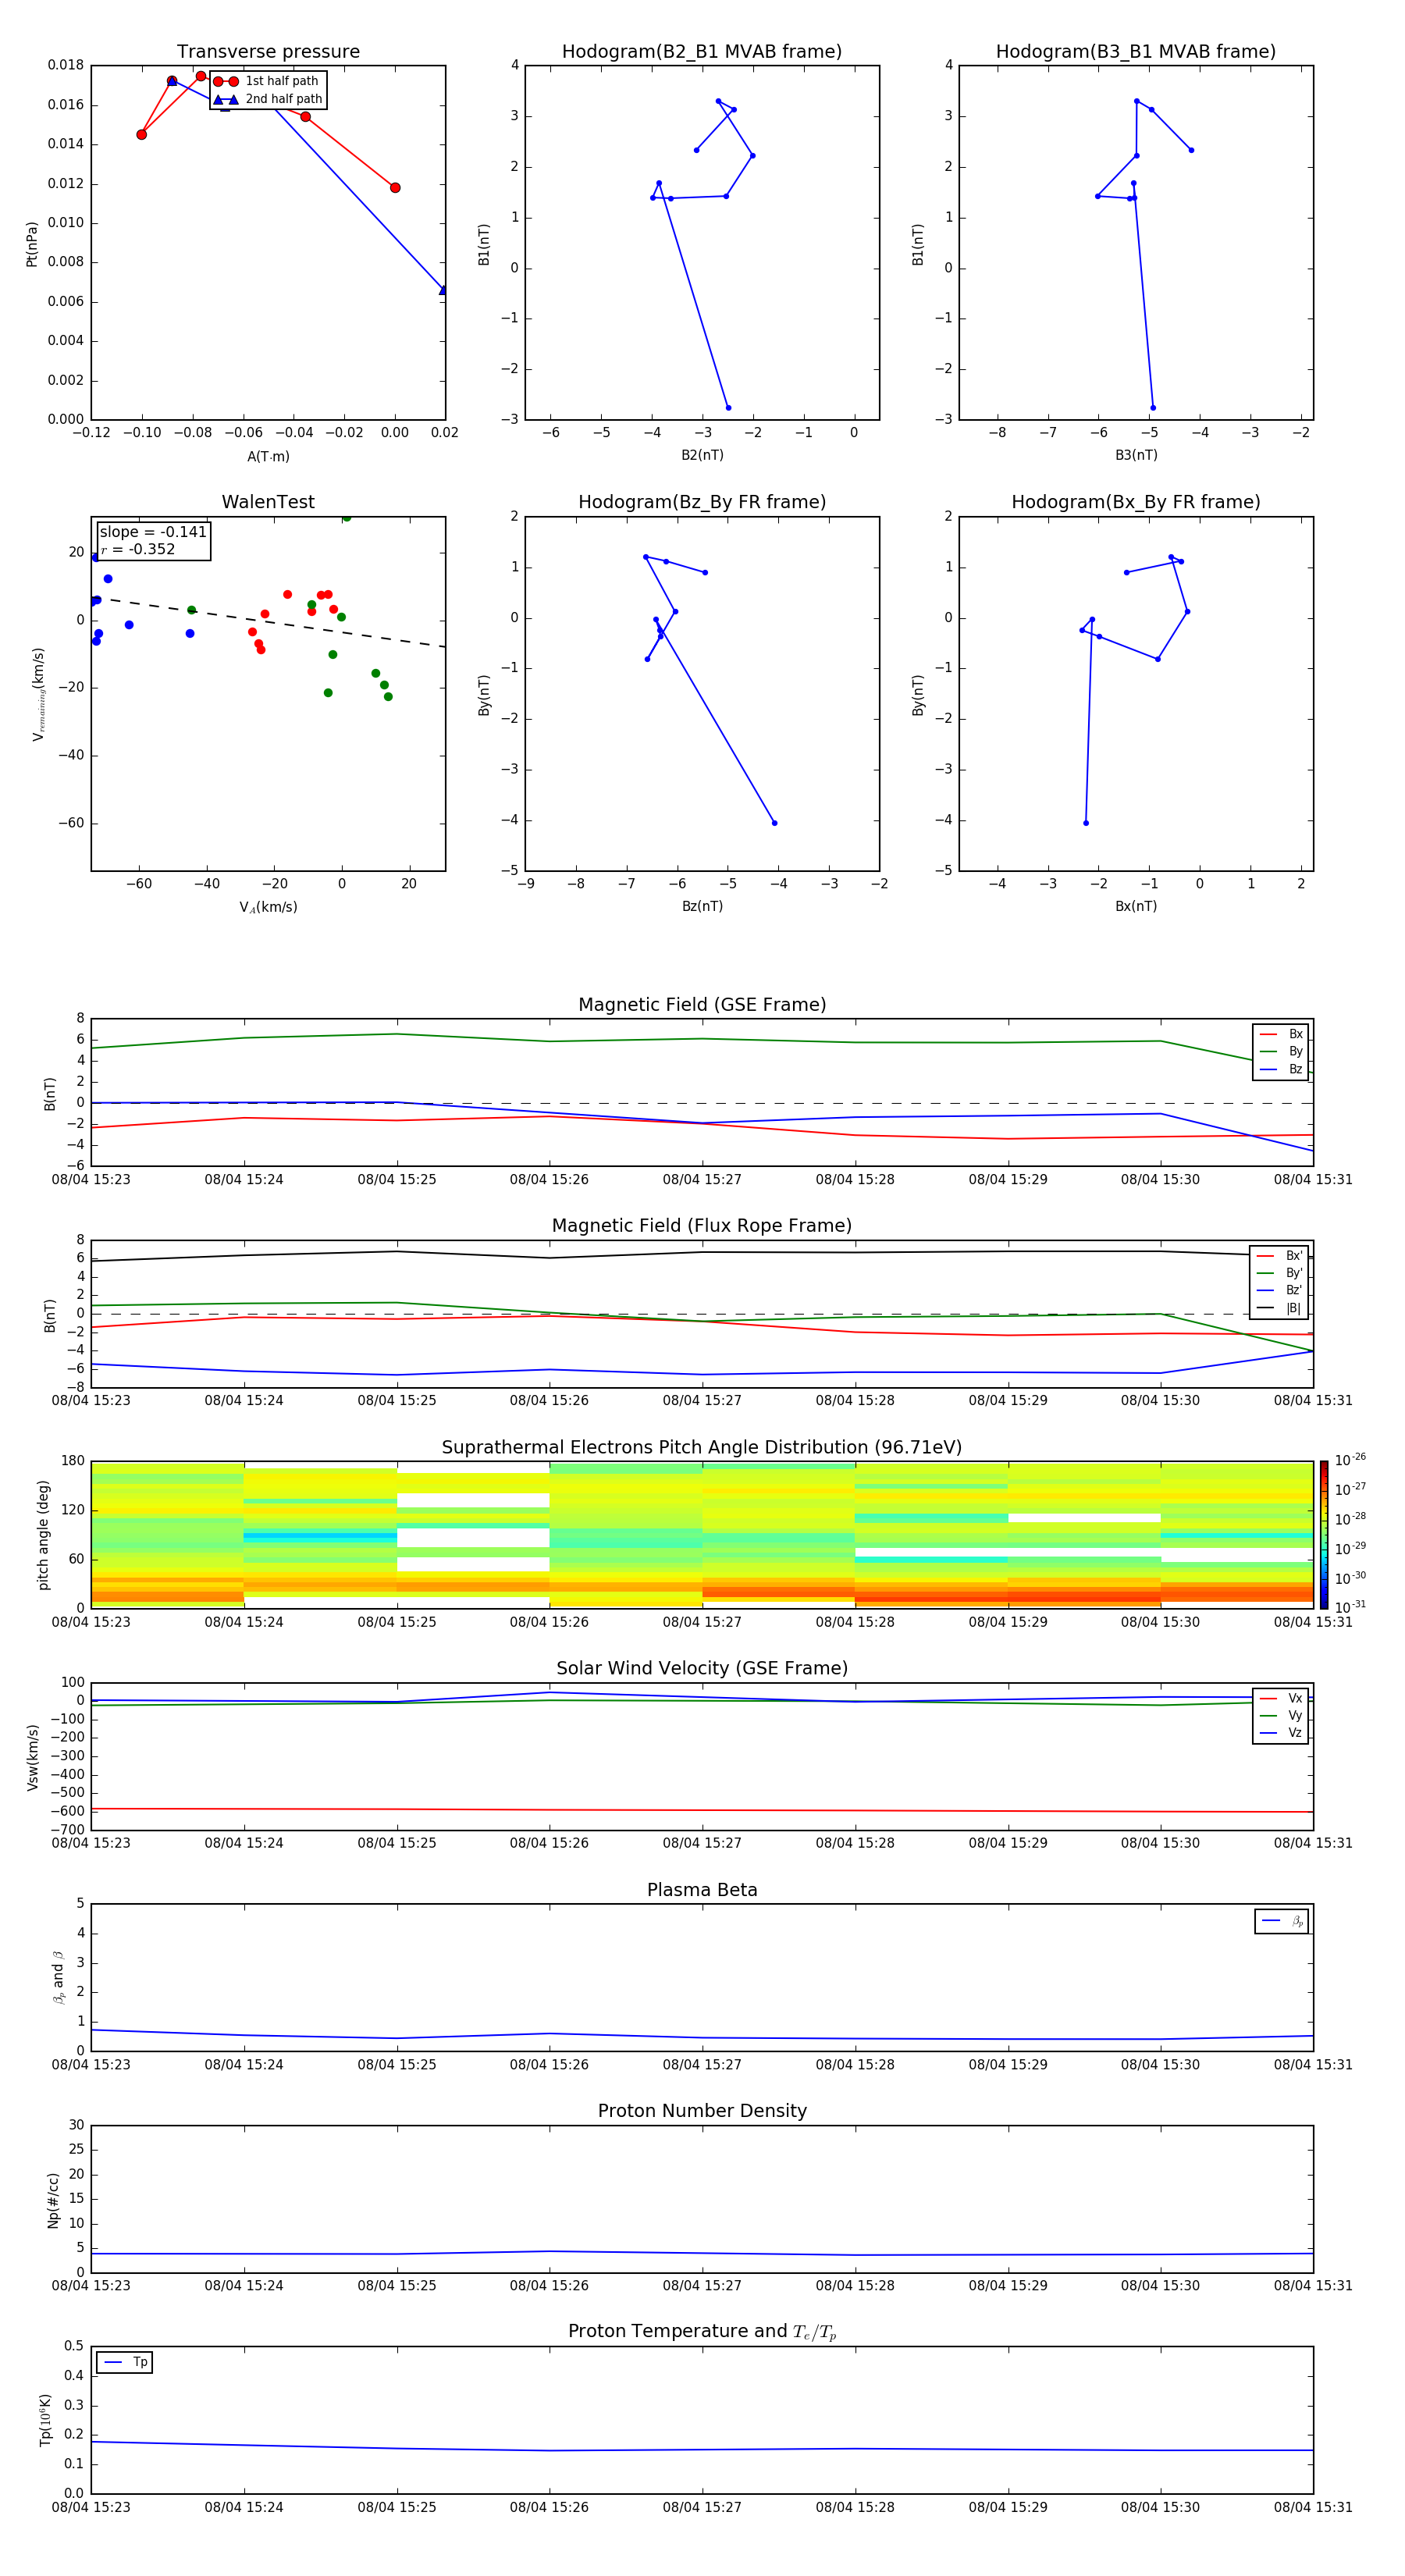Click the '08/04 15:23' tick under Plasma Beta plot
Image resolution: width=1405 pixels, height=2576 pixels.
[91, 2064]
